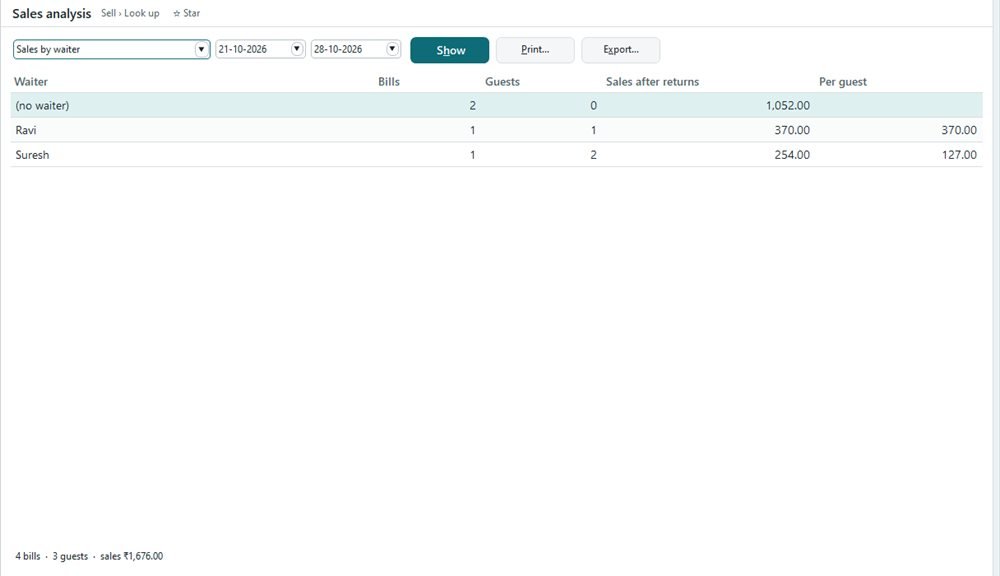Select the Suresh waiter row
The width and height of the screenshot is (1000, 576).
click(497, 155)
